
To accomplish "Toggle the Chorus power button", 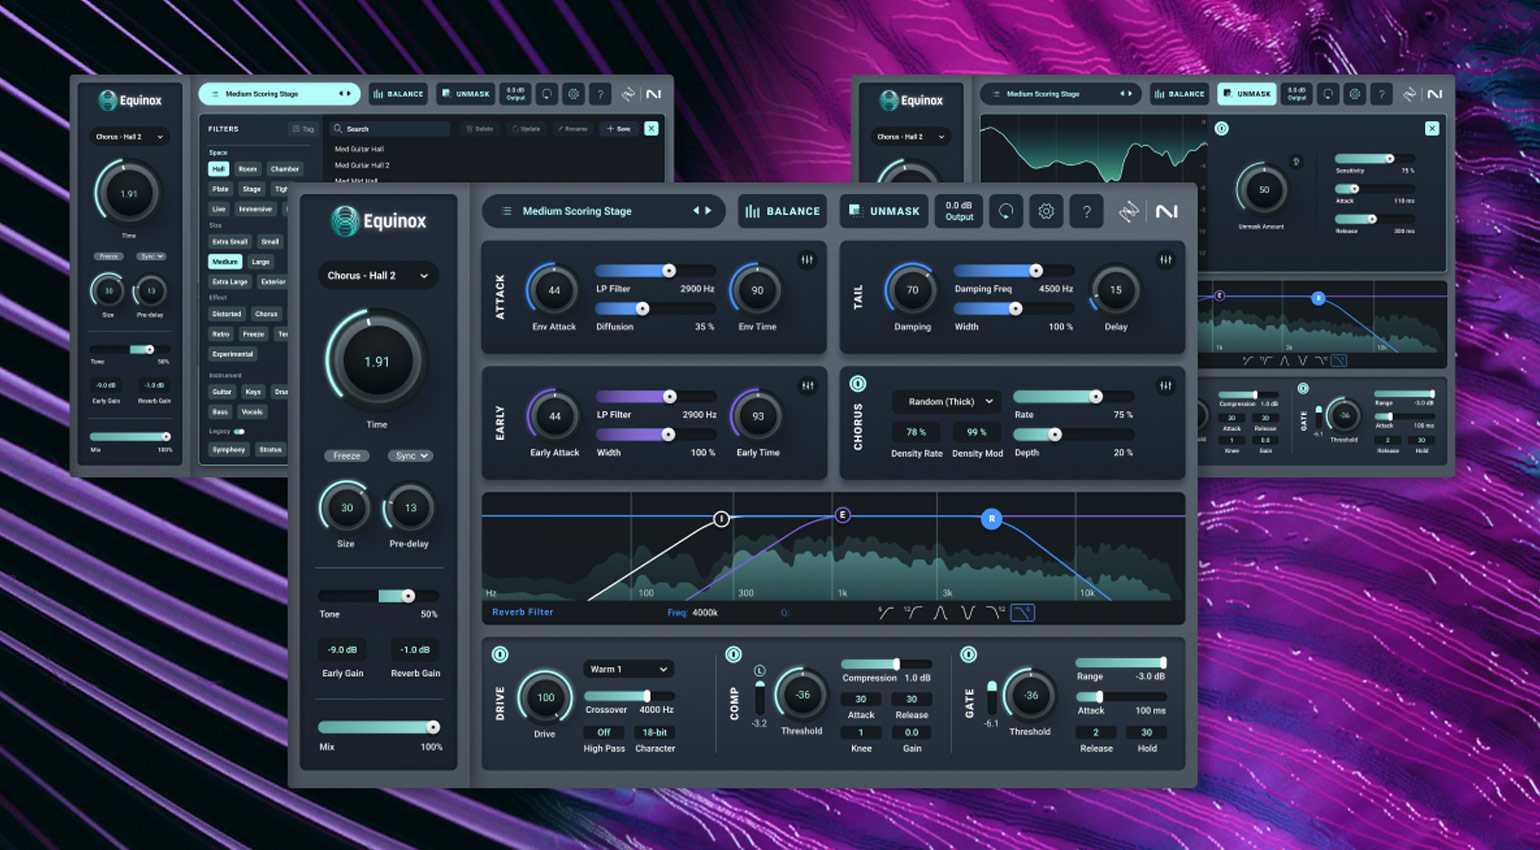I will pyautogui.click(x=858, y=384).
